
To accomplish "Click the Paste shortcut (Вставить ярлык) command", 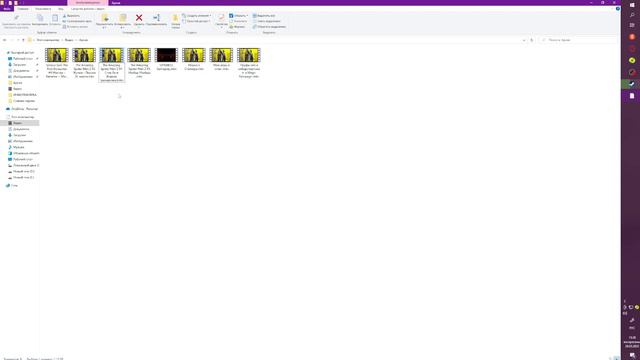I will 76,27.
